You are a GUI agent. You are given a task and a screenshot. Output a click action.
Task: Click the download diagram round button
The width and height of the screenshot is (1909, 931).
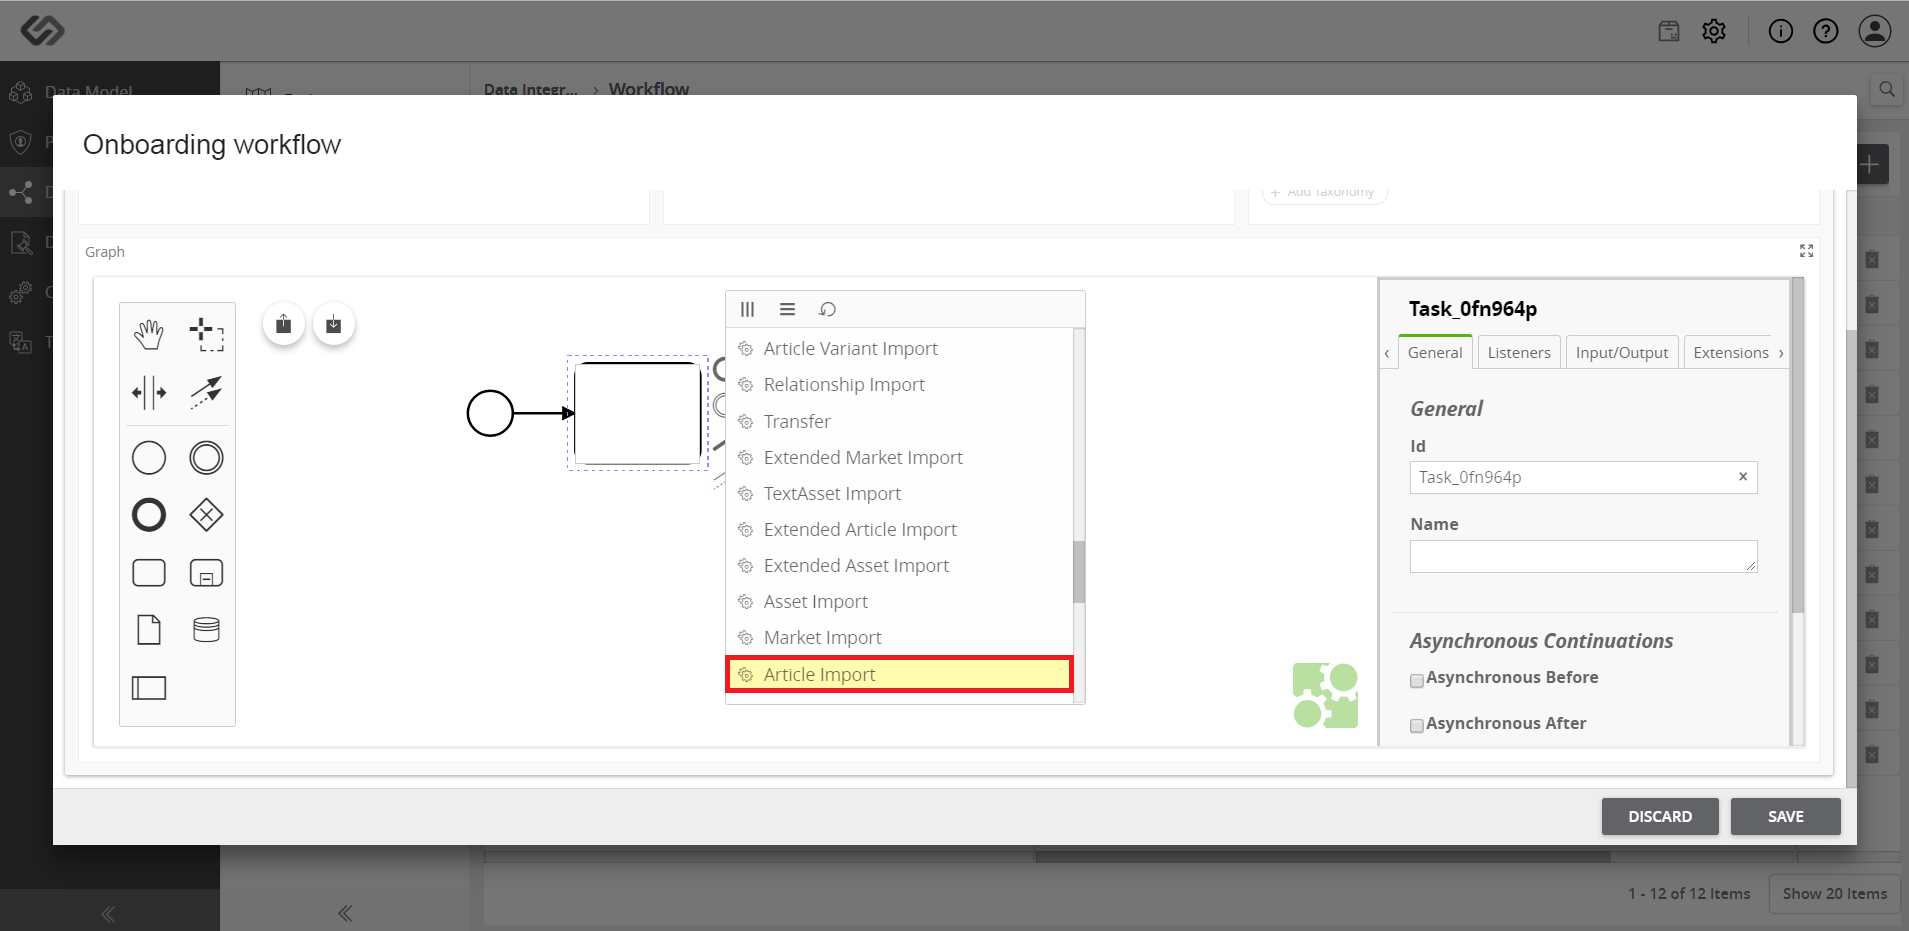point(334,324)
